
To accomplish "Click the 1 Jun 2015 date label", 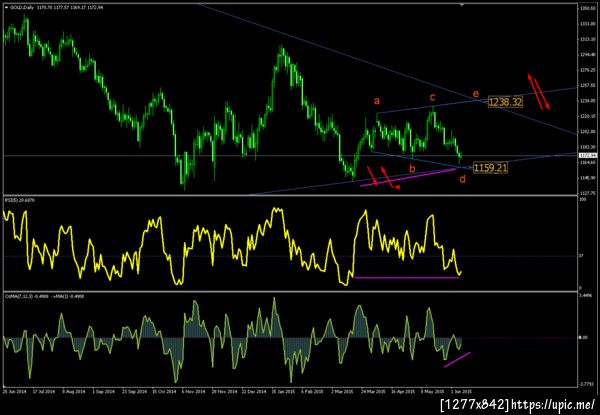I will click(x=461, y=392).
